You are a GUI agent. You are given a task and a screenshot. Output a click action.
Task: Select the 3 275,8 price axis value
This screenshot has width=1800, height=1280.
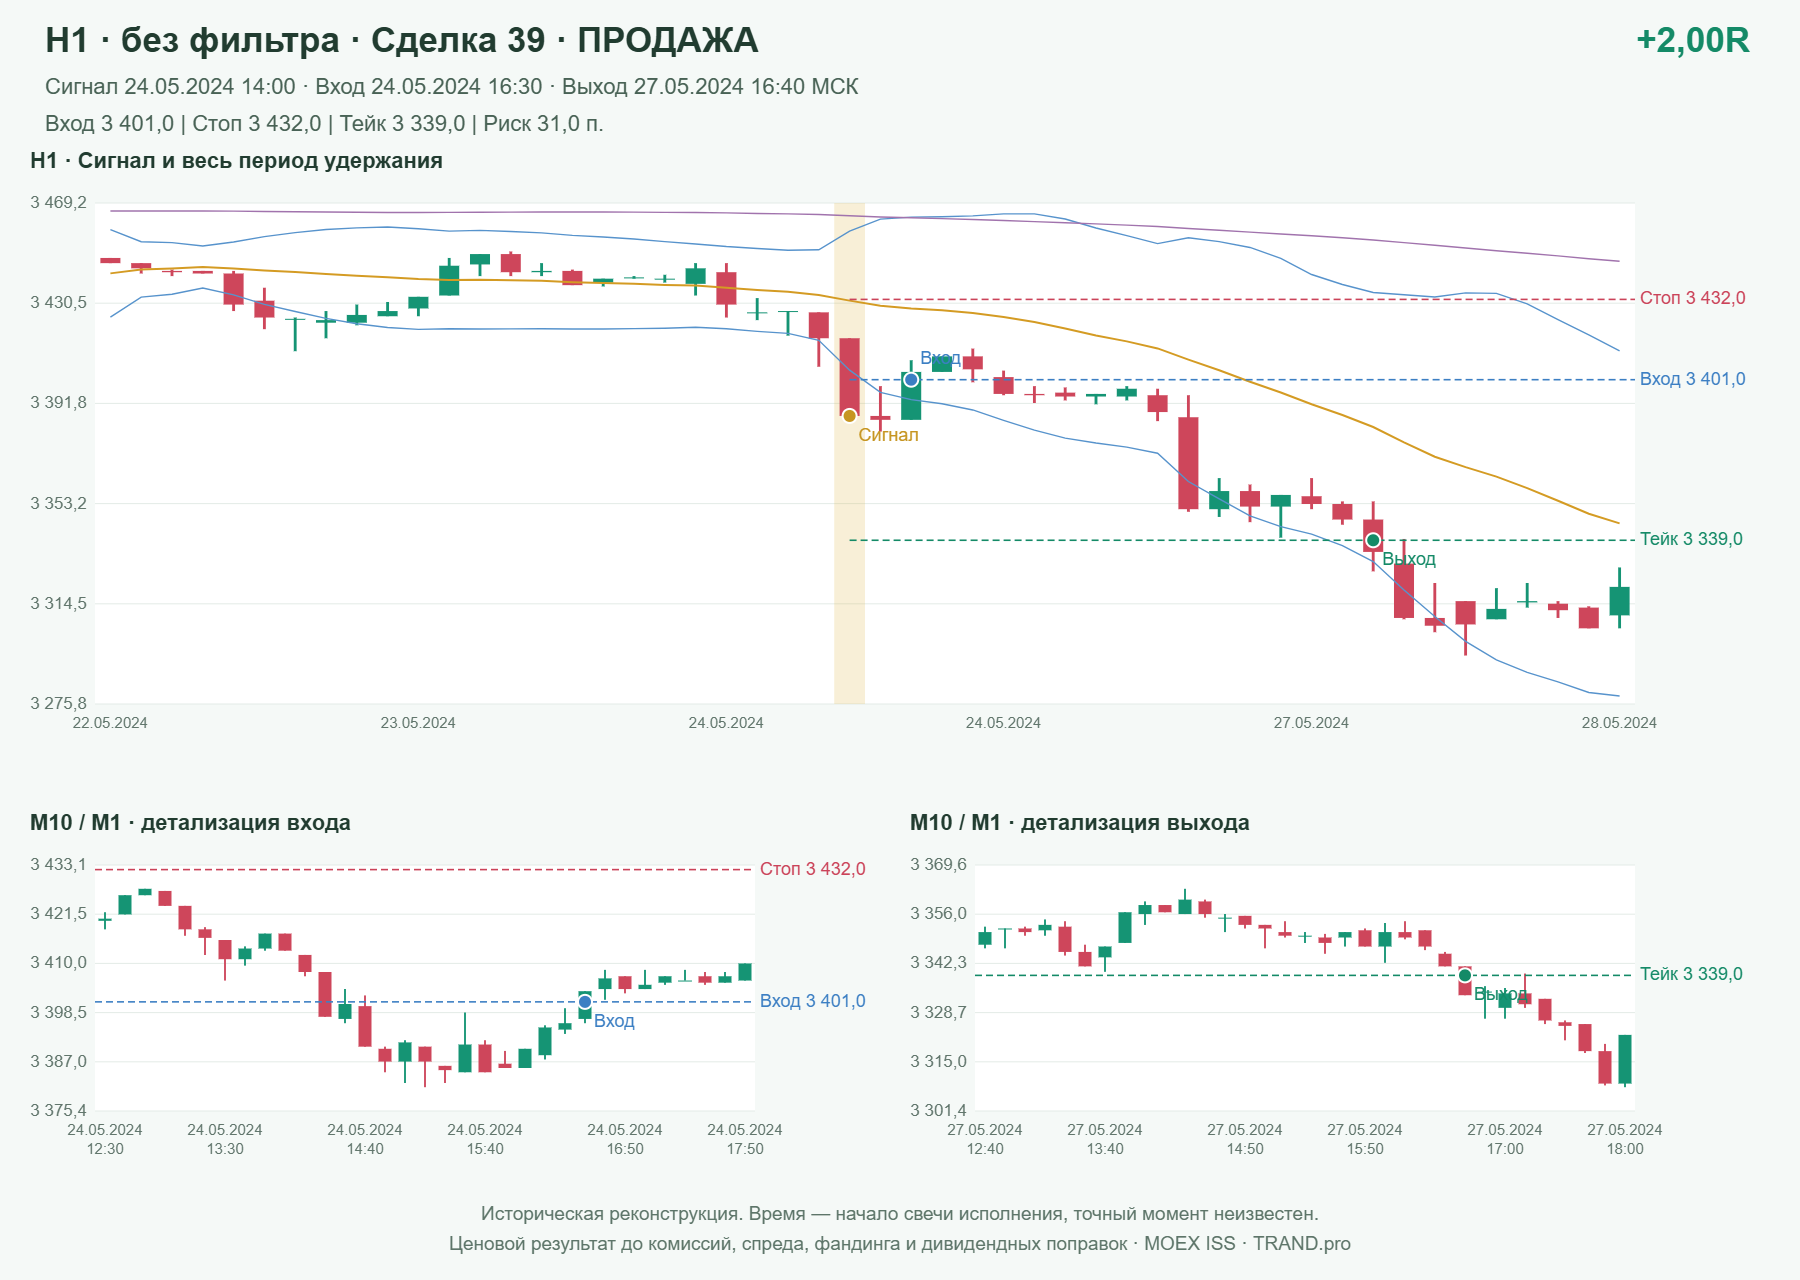coord(58,703)
